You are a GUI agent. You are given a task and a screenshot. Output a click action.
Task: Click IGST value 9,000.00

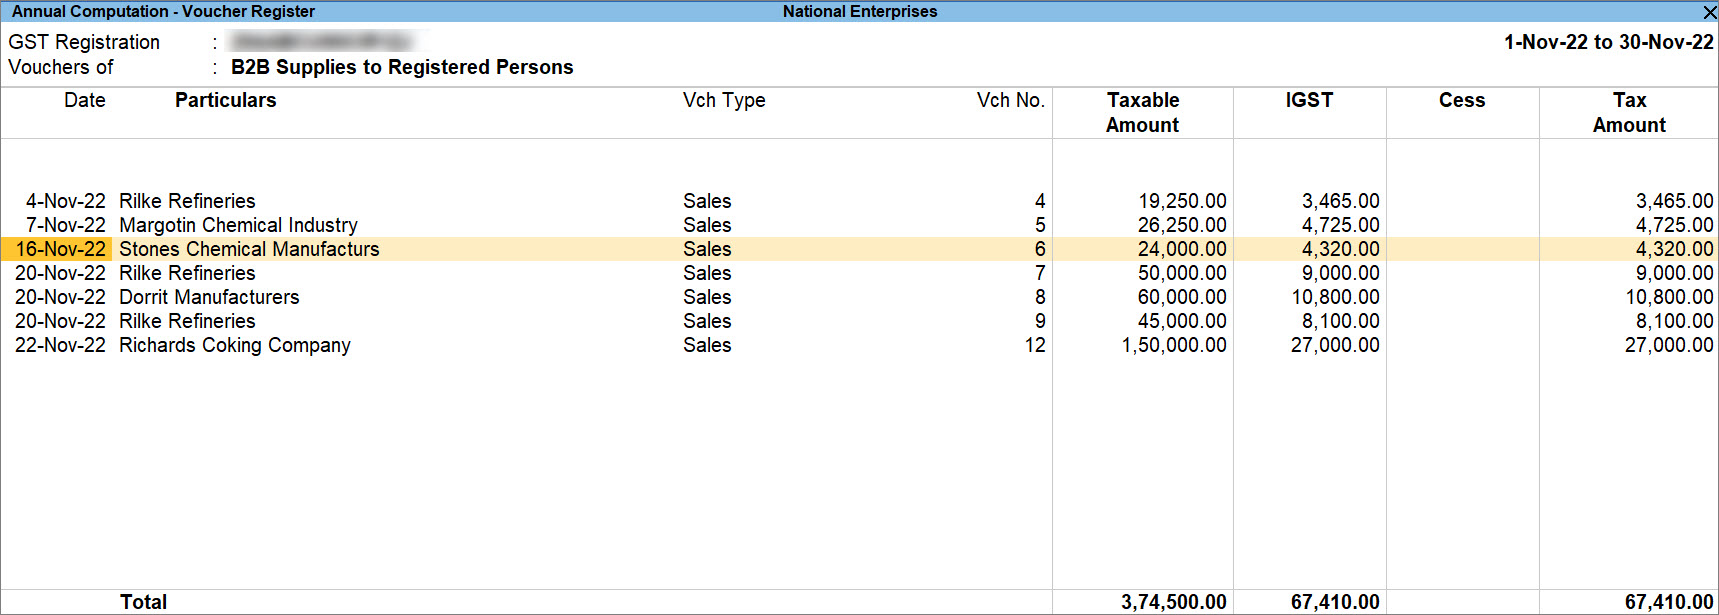tap(1340, 273)
